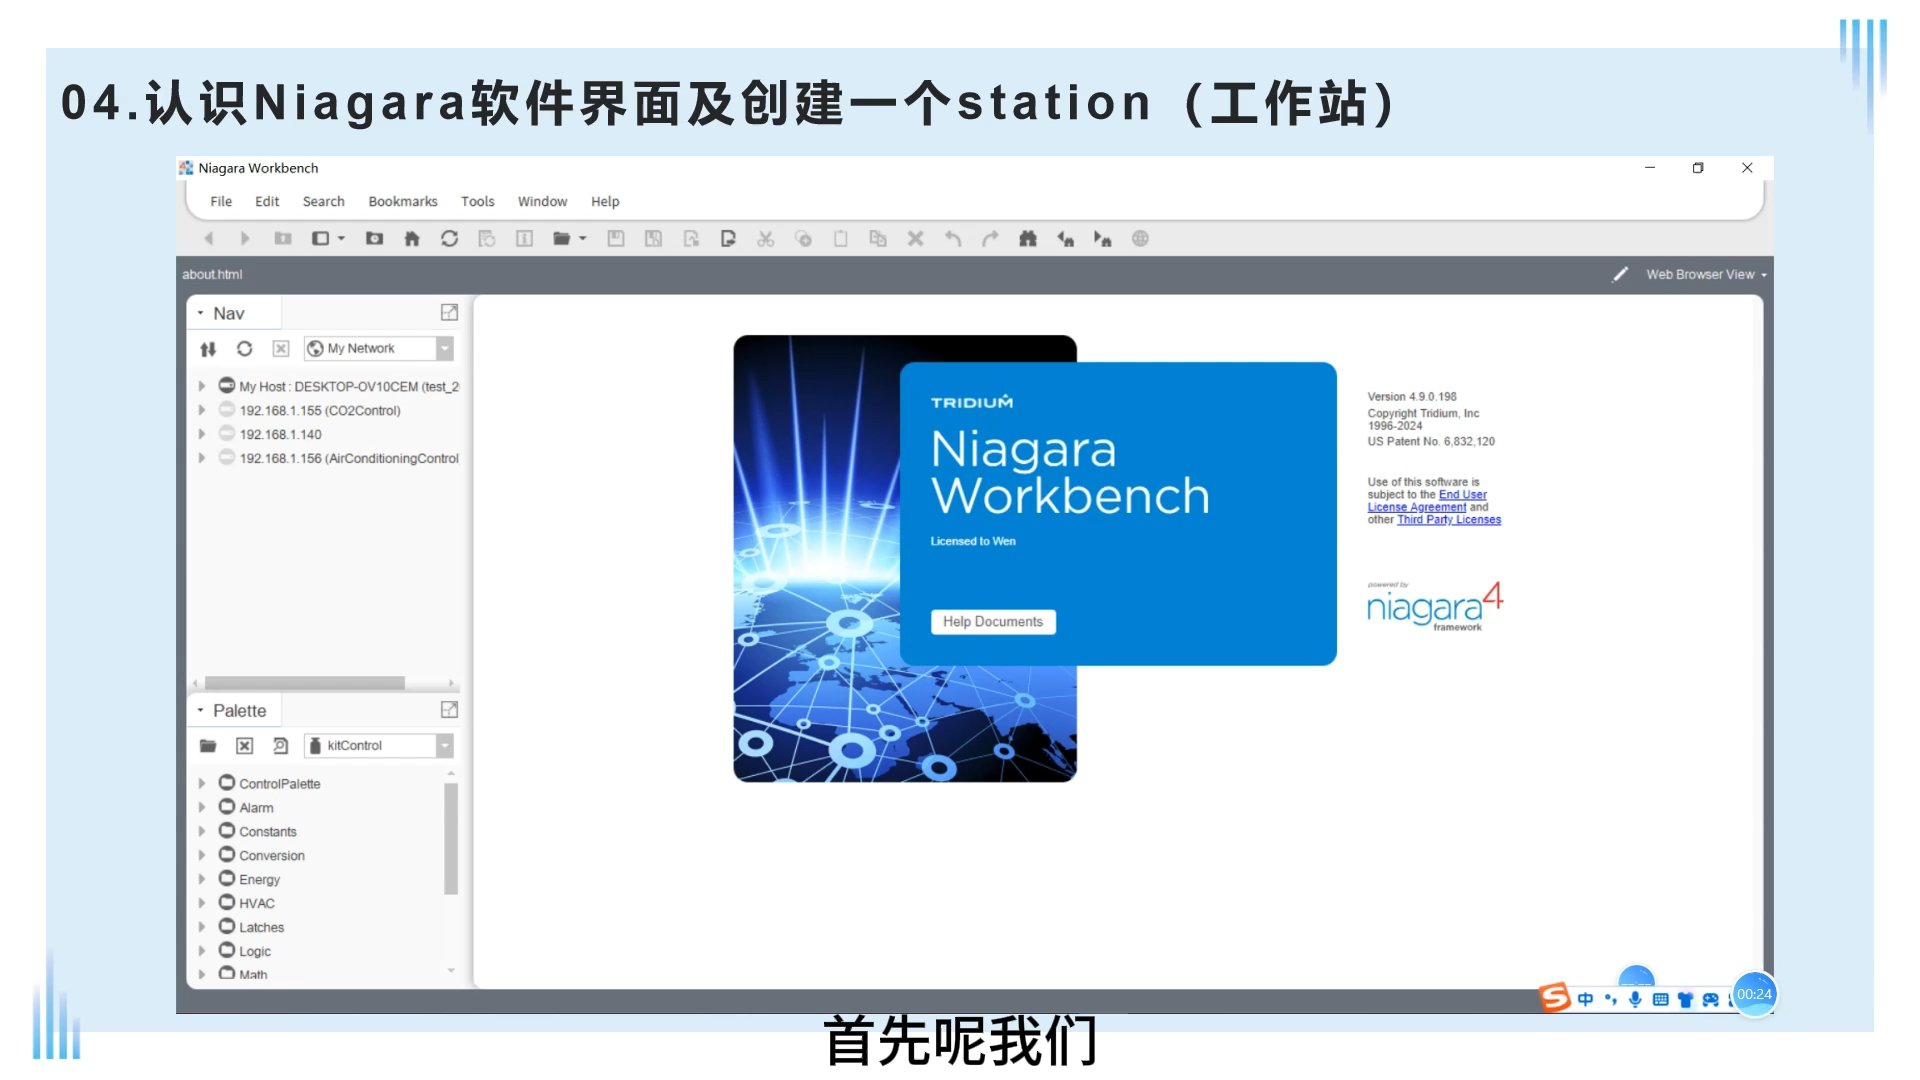Expand the ControlPalette category in Palette

(x=202, y=782)
